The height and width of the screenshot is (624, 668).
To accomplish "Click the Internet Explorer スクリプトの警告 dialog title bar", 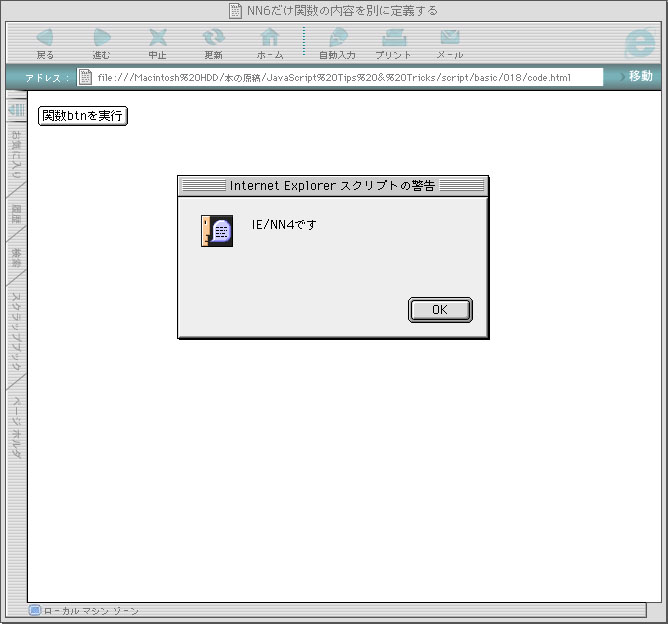I will (333, 186).
